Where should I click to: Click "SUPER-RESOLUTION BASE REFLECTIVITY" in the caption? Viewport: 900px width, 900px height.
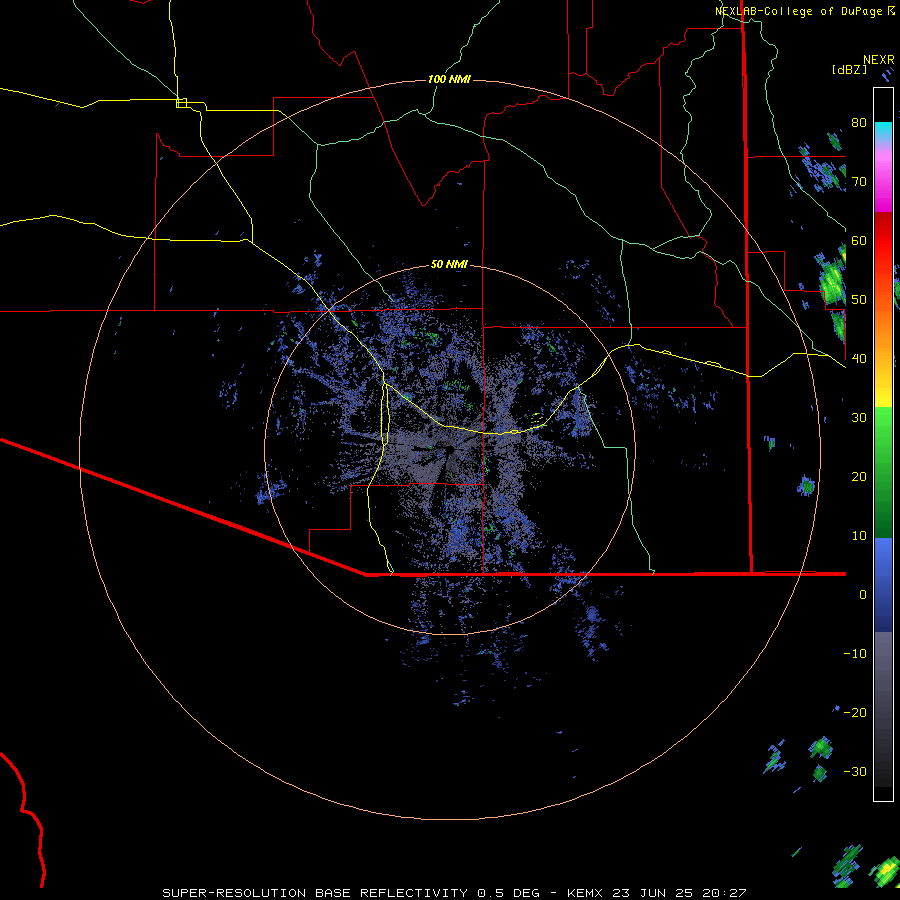tap(315, 893)
